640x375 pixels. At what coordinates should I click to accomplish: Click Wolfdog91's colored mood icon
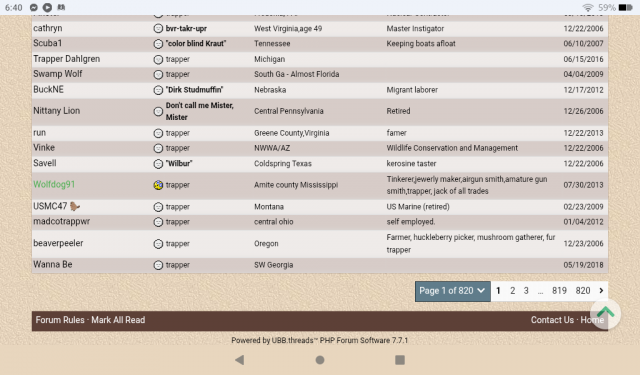pyautogui.click(x=158, y=185)
